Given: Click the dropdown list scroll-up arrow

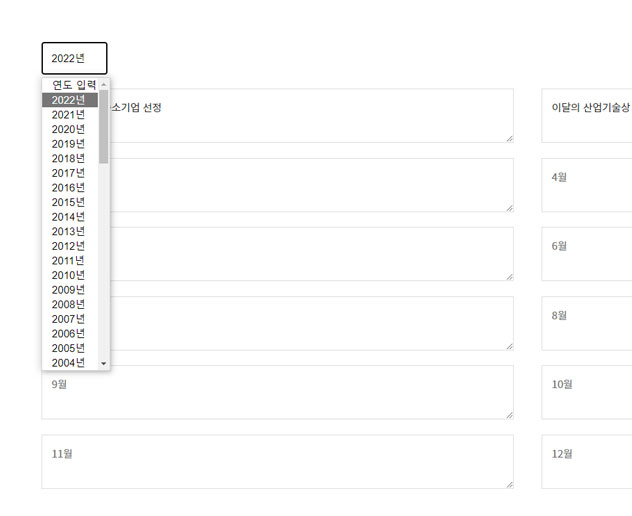Looking at the screenshot, I should pos(104,84).
